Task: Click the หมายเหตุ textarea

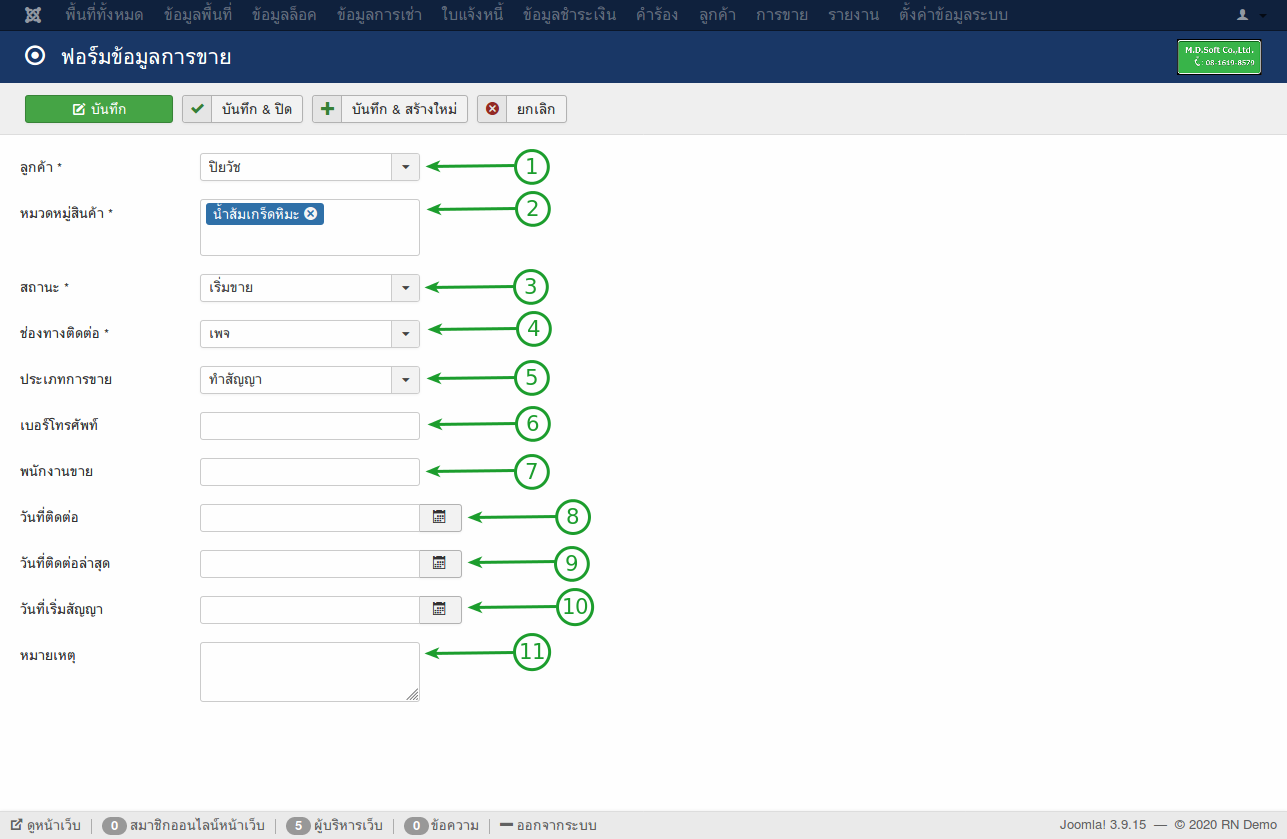Action: click(x=310, y=672)
